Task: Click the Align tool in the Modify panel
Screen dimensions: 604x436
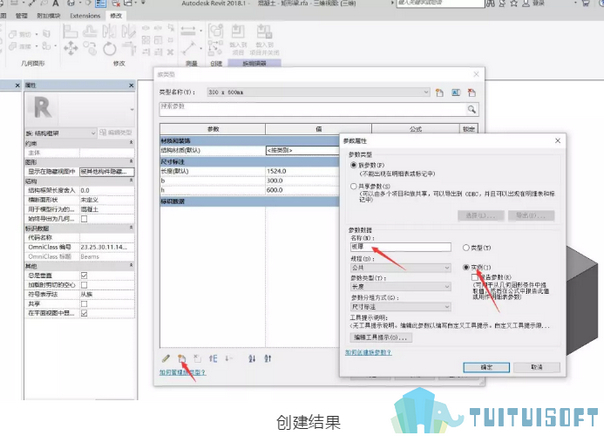Action: pyautogui.click(x=70, y=32)
